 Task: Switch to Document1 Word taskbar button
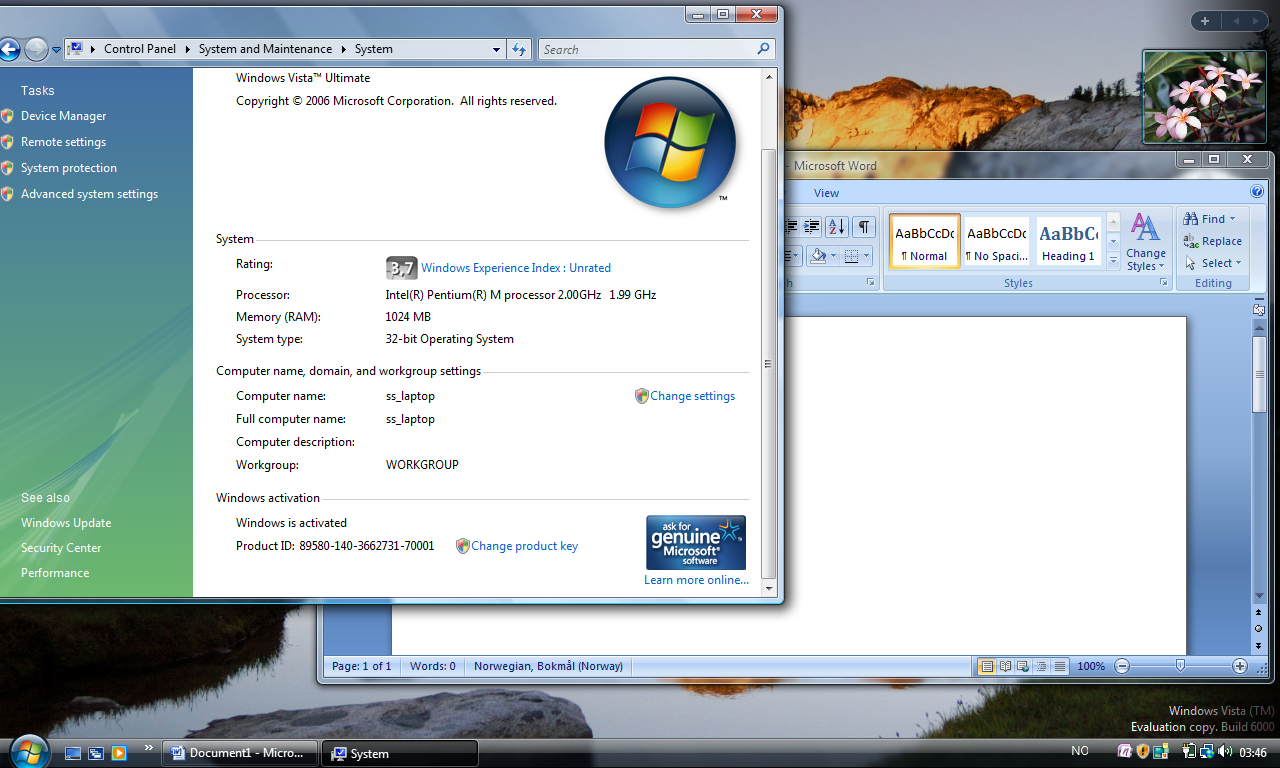click(240, 753)
